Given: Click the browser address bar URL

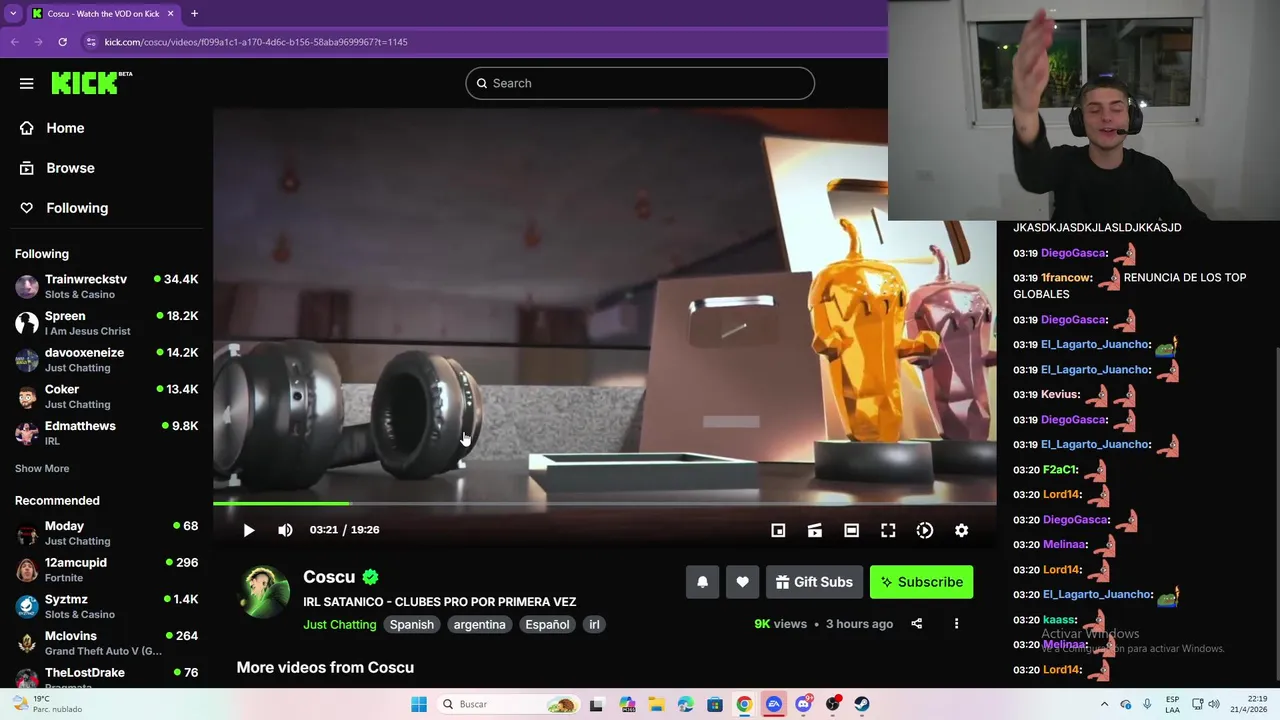Looking at the screenshot, I should [256, 42].
